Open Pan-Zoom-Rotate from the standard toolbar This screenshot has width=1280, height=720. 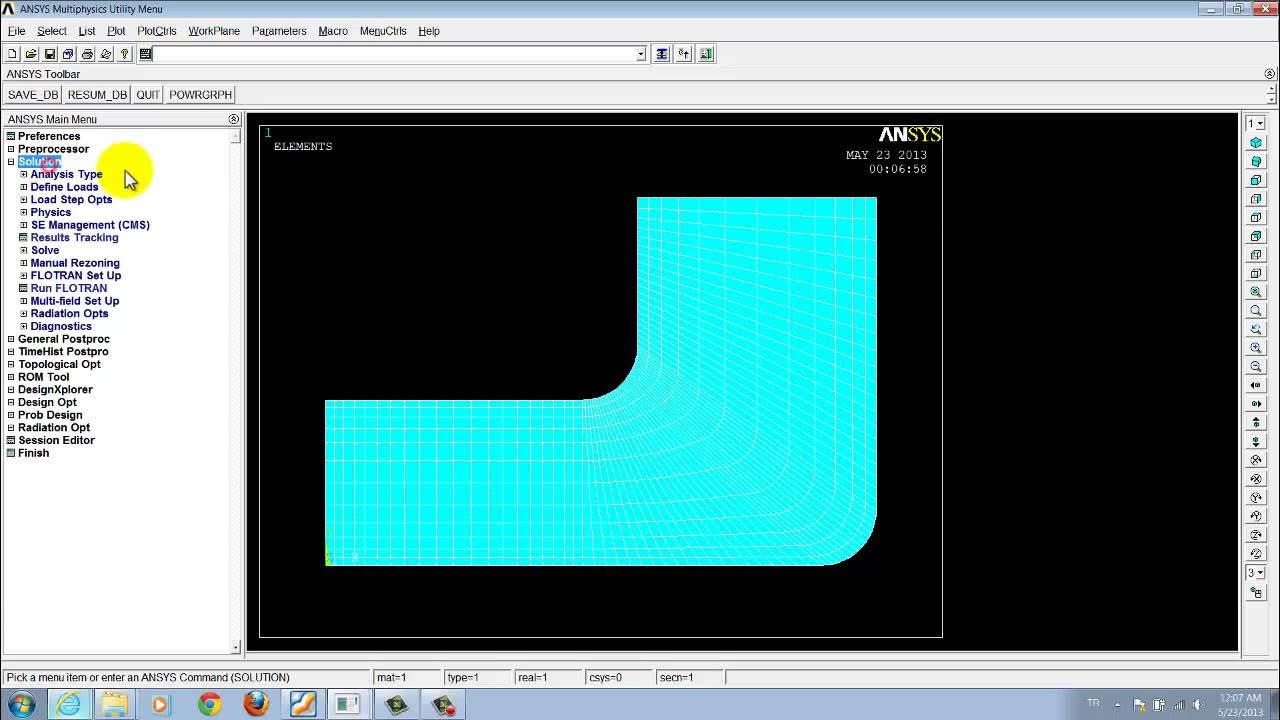(68, 54)
